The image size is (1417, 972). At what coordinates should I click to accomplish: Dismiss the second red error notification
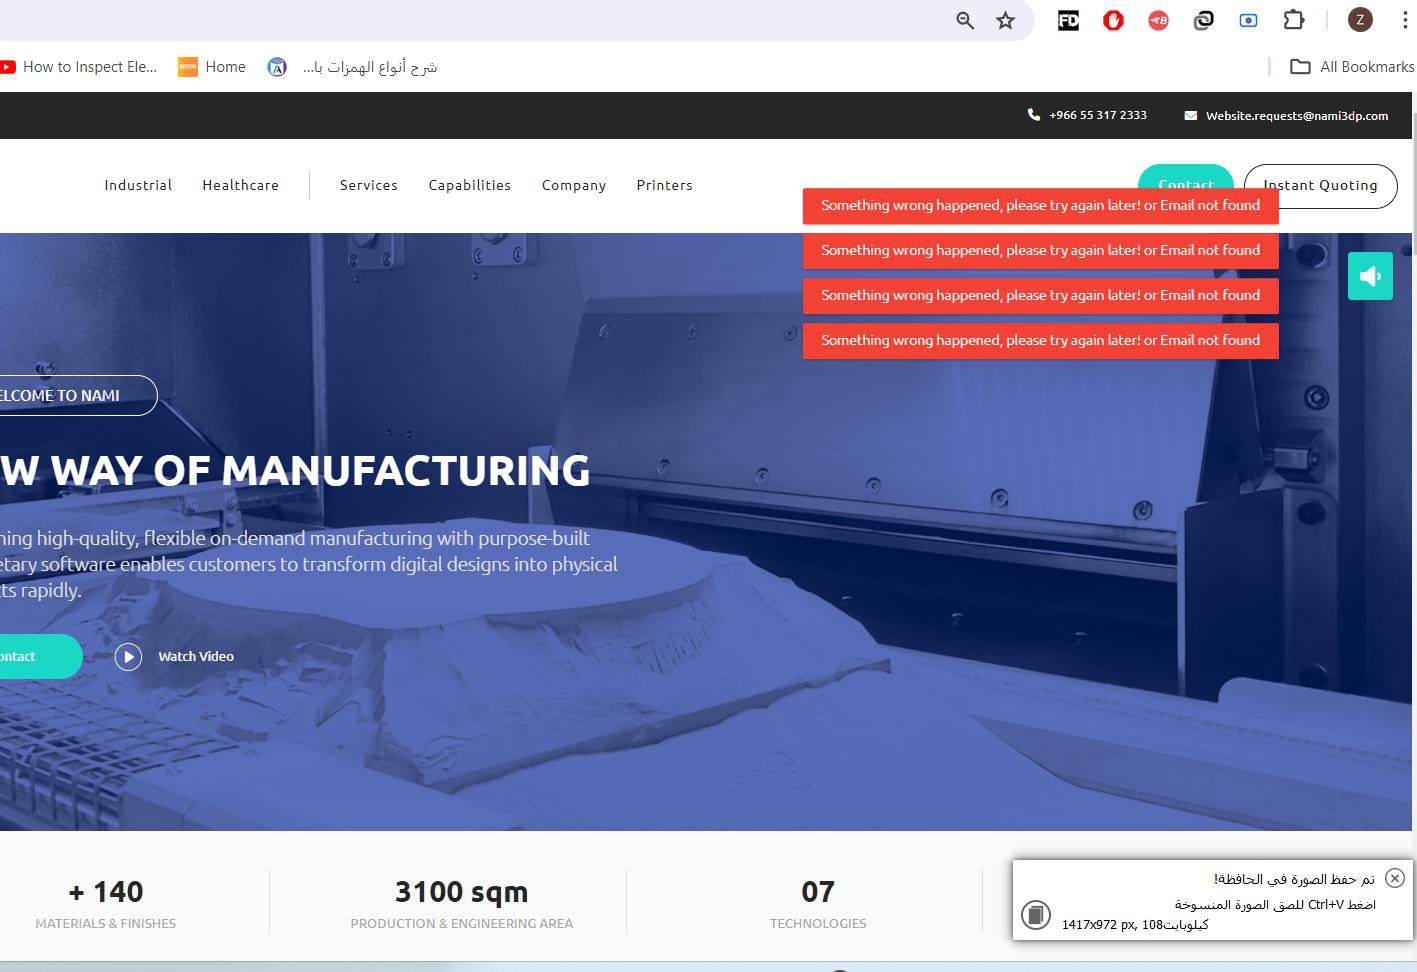click(1040, 250)
